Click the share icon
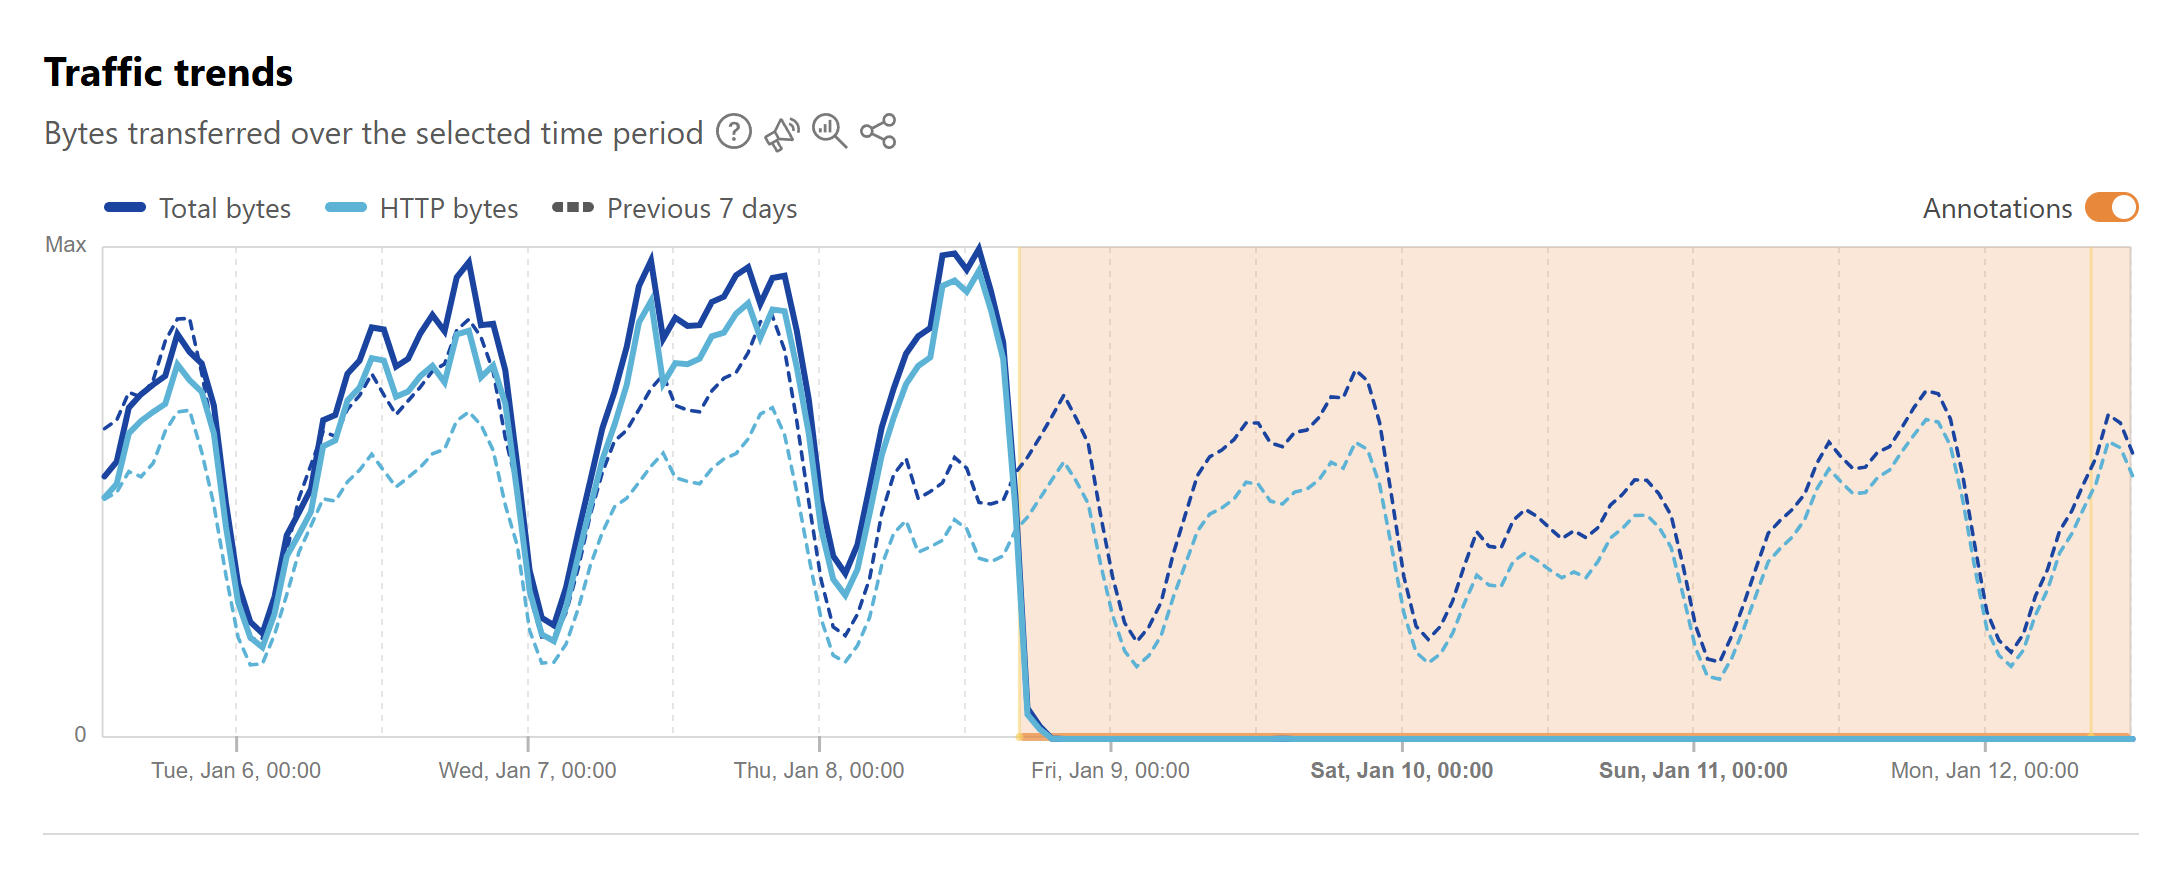 click(x=878, y=131)
